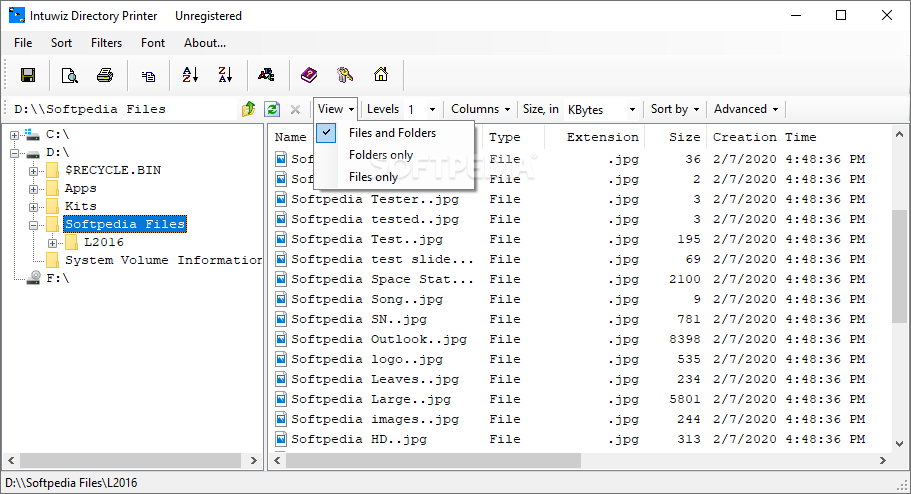The width and height of the screenshot is (911, 494).
Task: Open the KBytes size unit dropdown
Action: click(x=632, y=109)
